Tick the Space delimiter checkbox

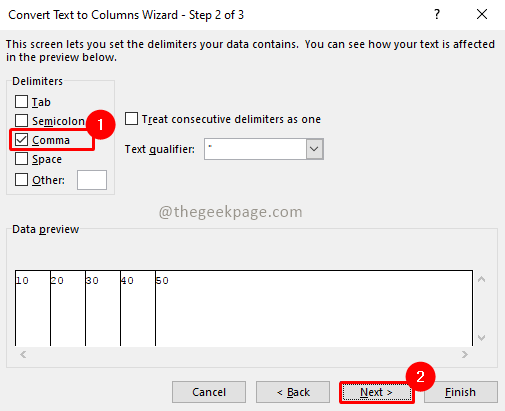pyautogui.click(x=21, y=159)
